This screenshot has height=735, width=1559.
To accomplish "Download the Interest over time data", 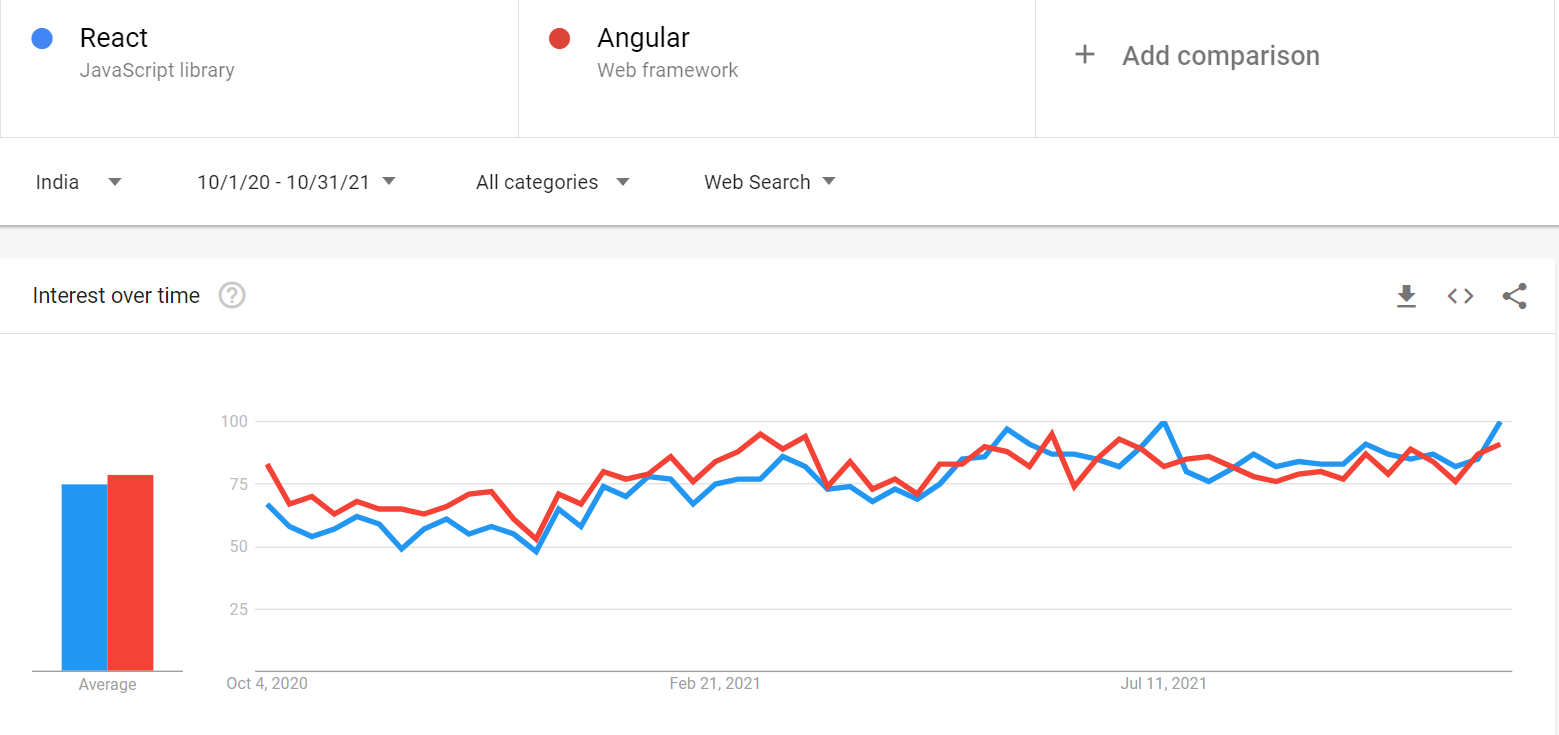I will point(1406,296).
